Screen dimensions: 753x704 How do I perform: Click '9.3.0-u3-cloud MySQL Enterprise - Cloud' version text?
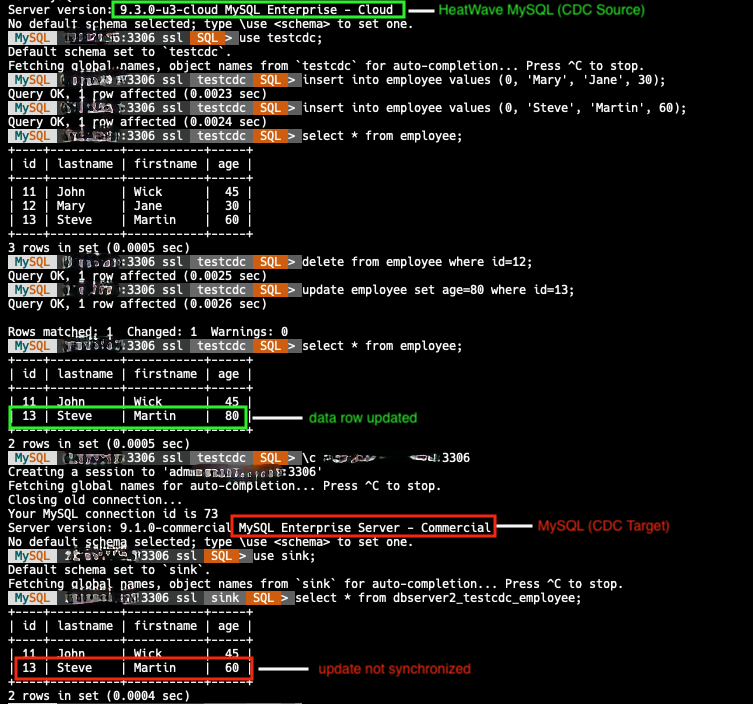click(x=256, y=10)
